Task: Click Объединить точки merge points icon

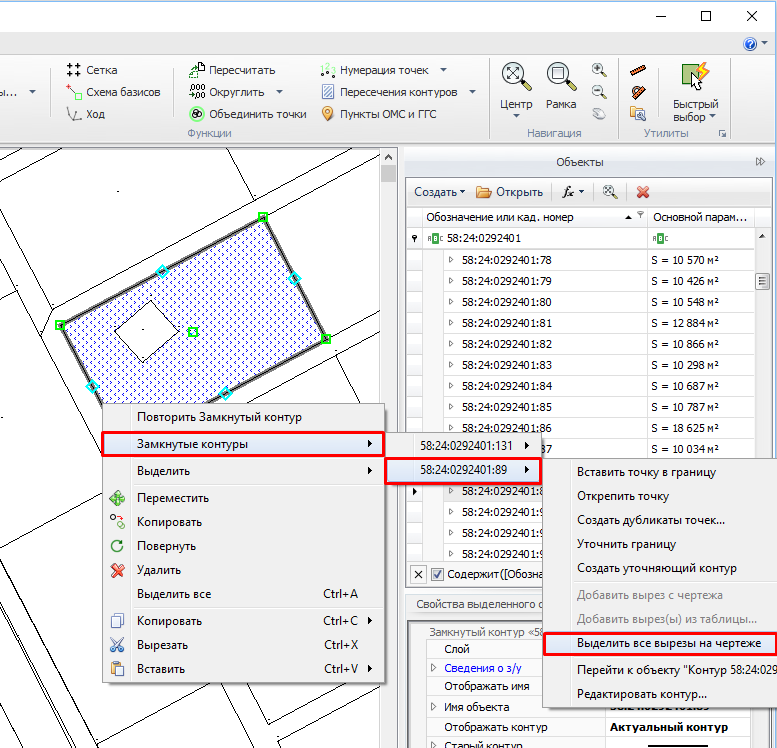Action: pos(198,114)
